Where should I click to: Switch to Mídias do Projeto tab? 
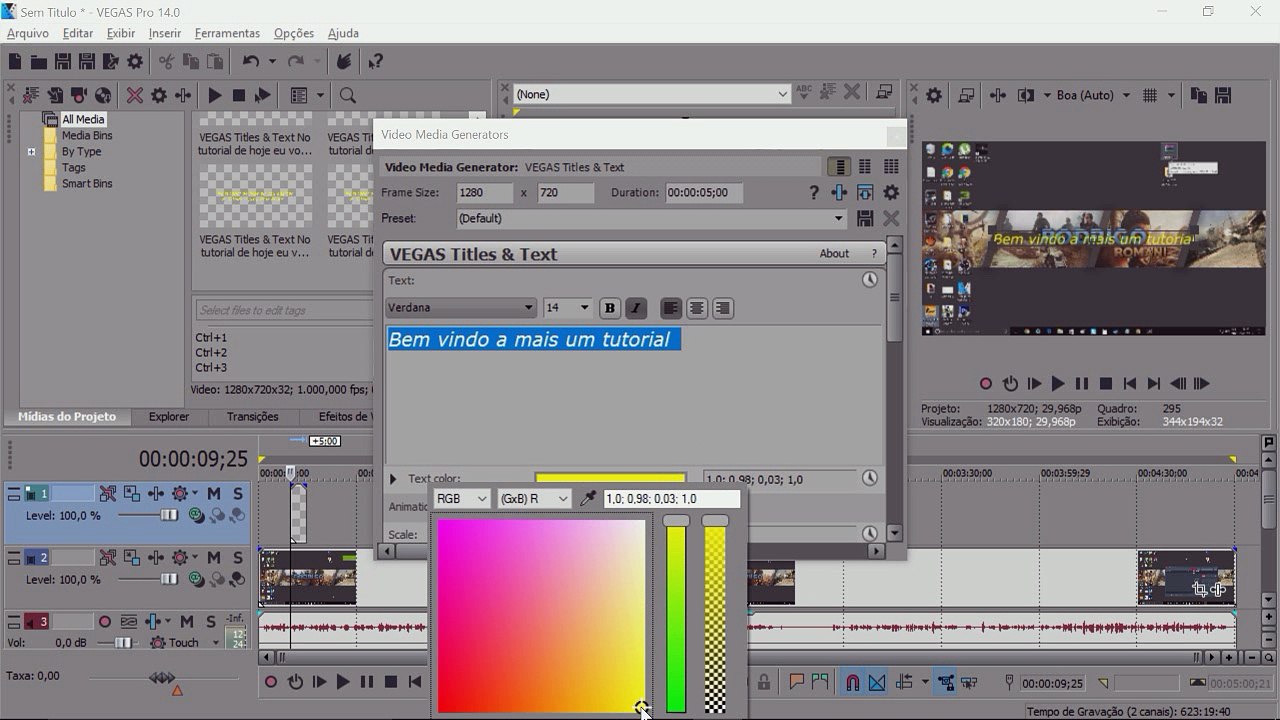point(67,417)
